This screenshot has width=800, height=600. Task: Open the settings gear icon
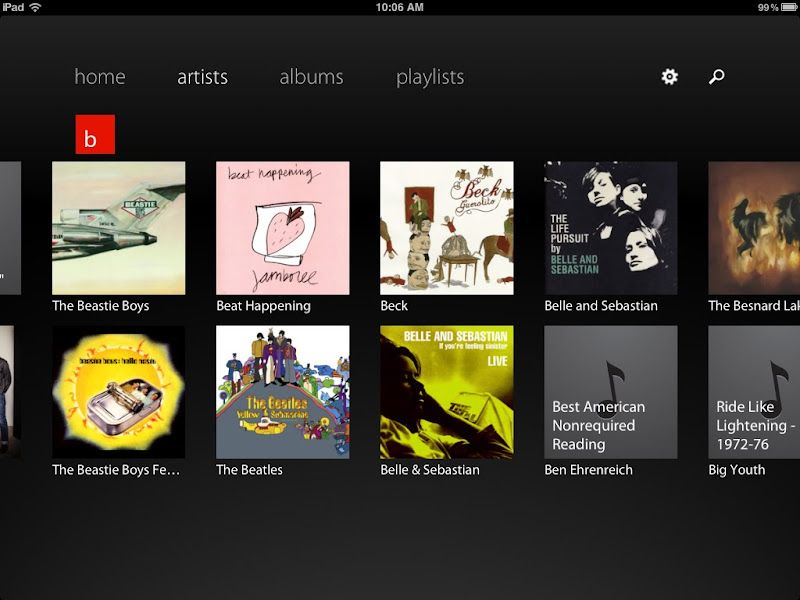[669, 77]
